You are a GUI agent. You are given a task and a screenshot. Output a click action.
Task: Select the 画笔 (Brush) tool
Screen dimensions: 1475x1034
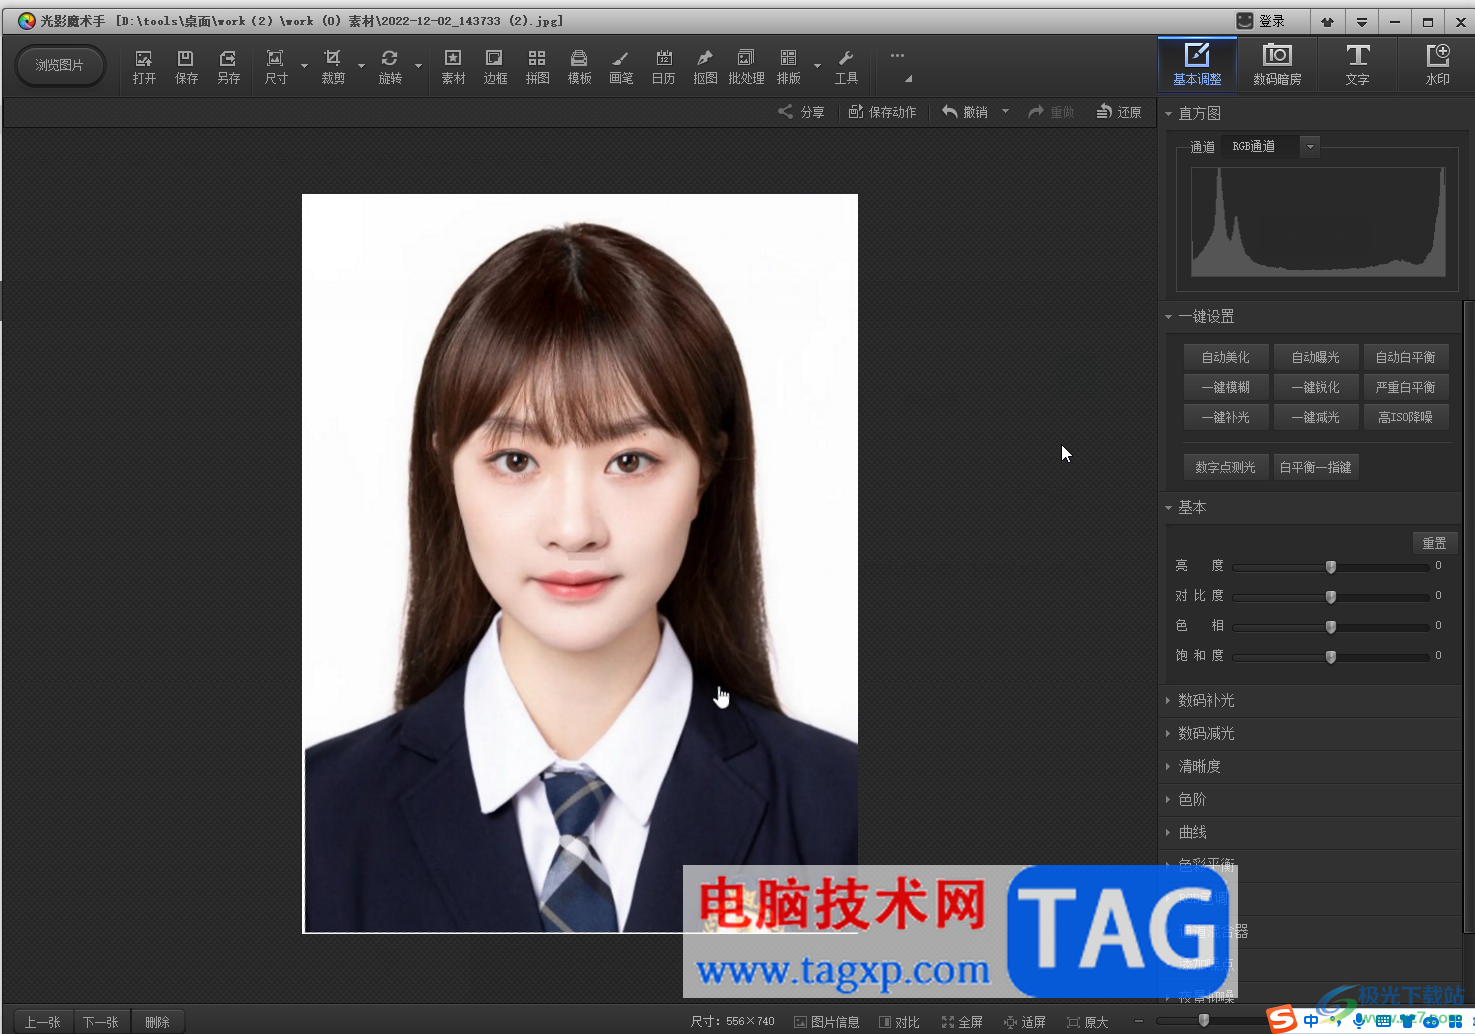click(x=621, y=66)
